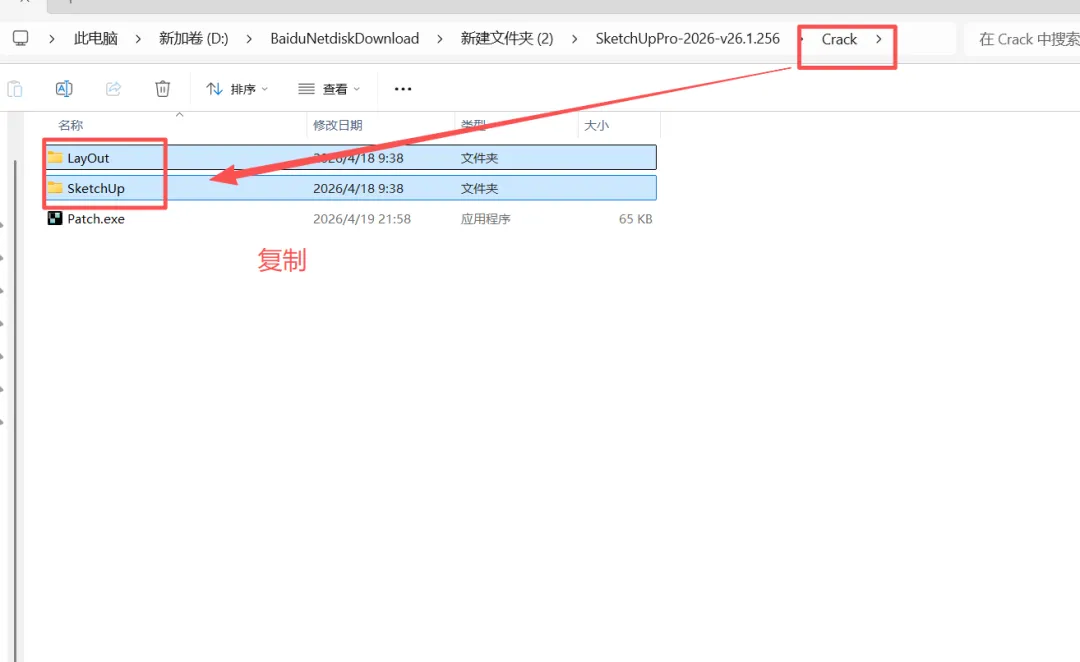Viewport: 1080px width, 662px height.
Task: Click the Crack breadcrumb segment
Action: tap(839, 39)
